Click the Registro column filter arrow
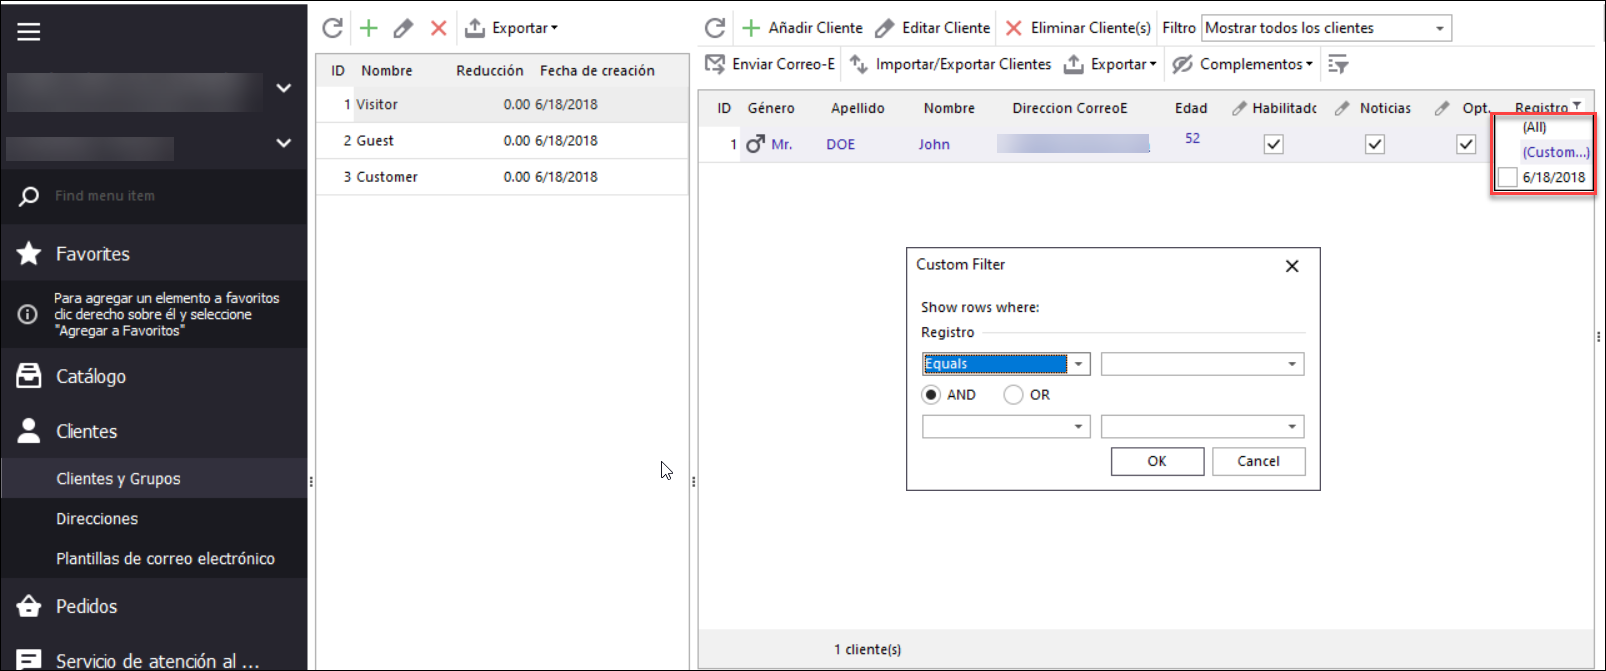This screenshot has height=671, width=1606. click(x=1577, y=105)
